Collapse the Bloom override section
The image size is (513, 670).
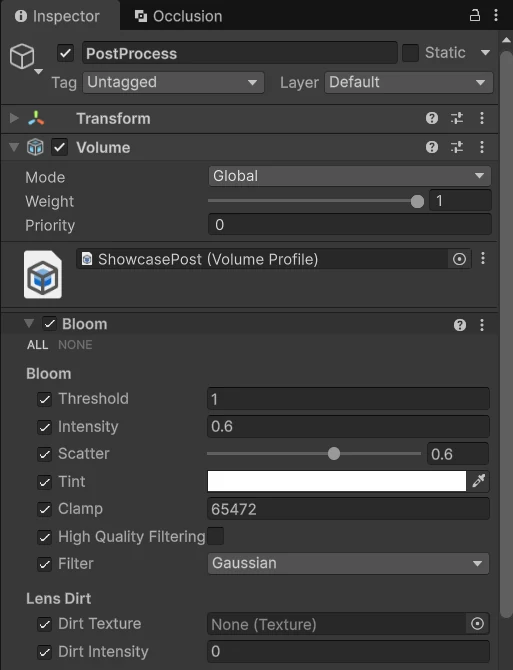tap(29, 323)
